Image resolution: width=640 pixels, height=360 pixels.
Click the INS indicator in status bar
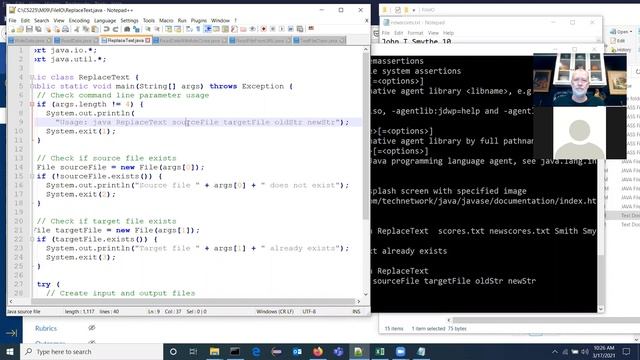356,311
